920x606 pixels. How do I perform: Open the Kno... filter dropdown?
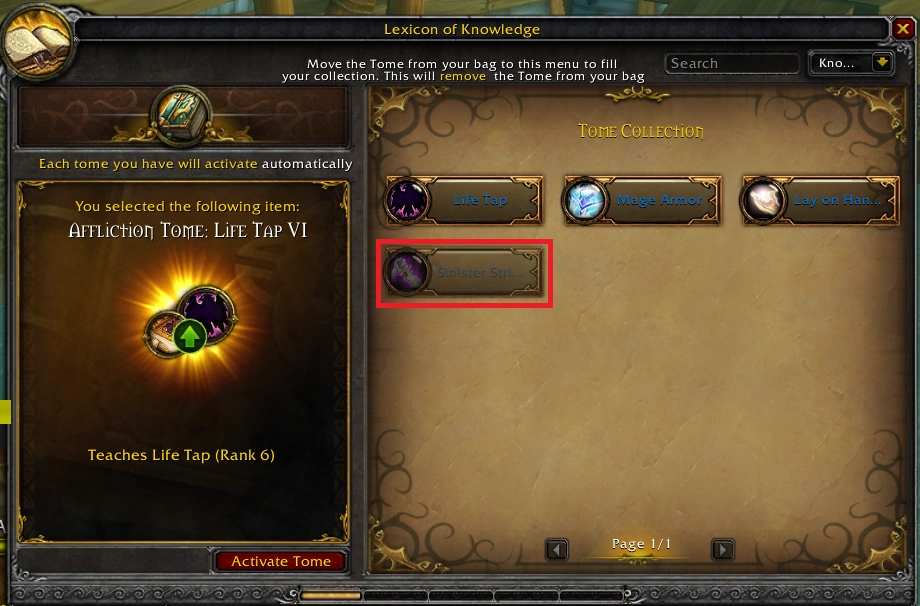(x=851, y=63)
